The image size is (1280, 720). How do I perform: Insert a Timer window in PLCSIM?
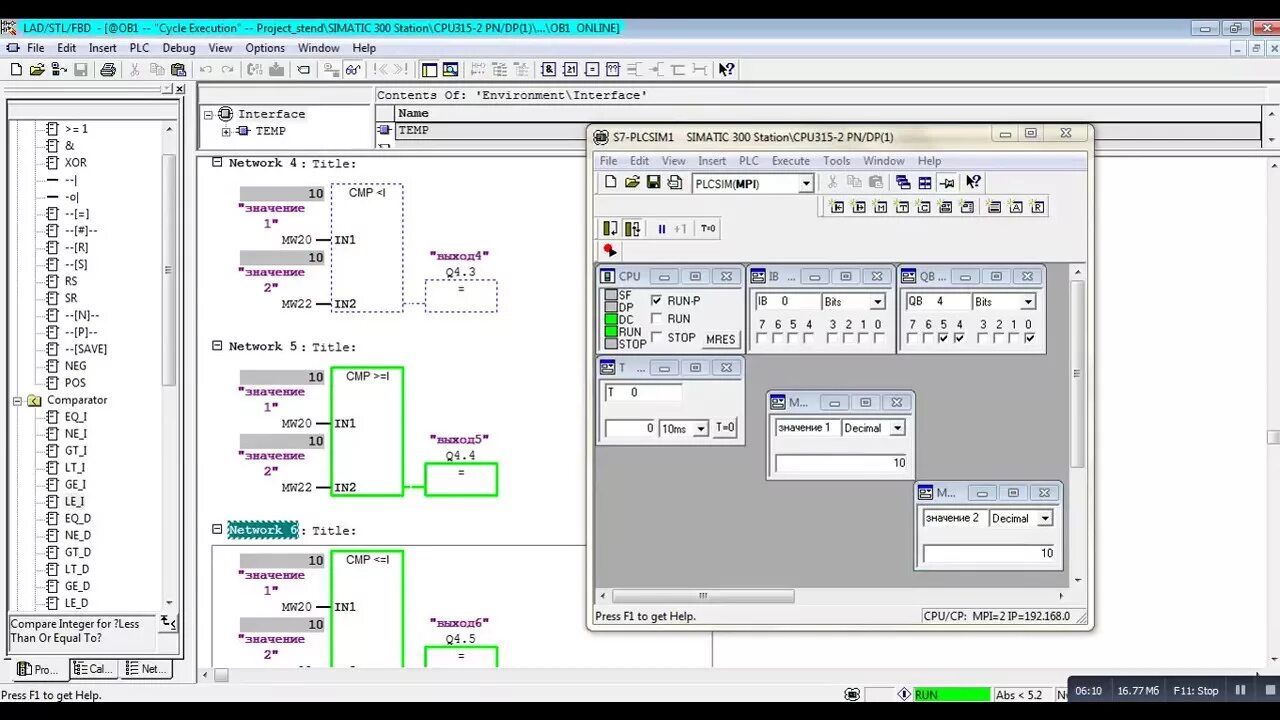click(x=902, y=207)
